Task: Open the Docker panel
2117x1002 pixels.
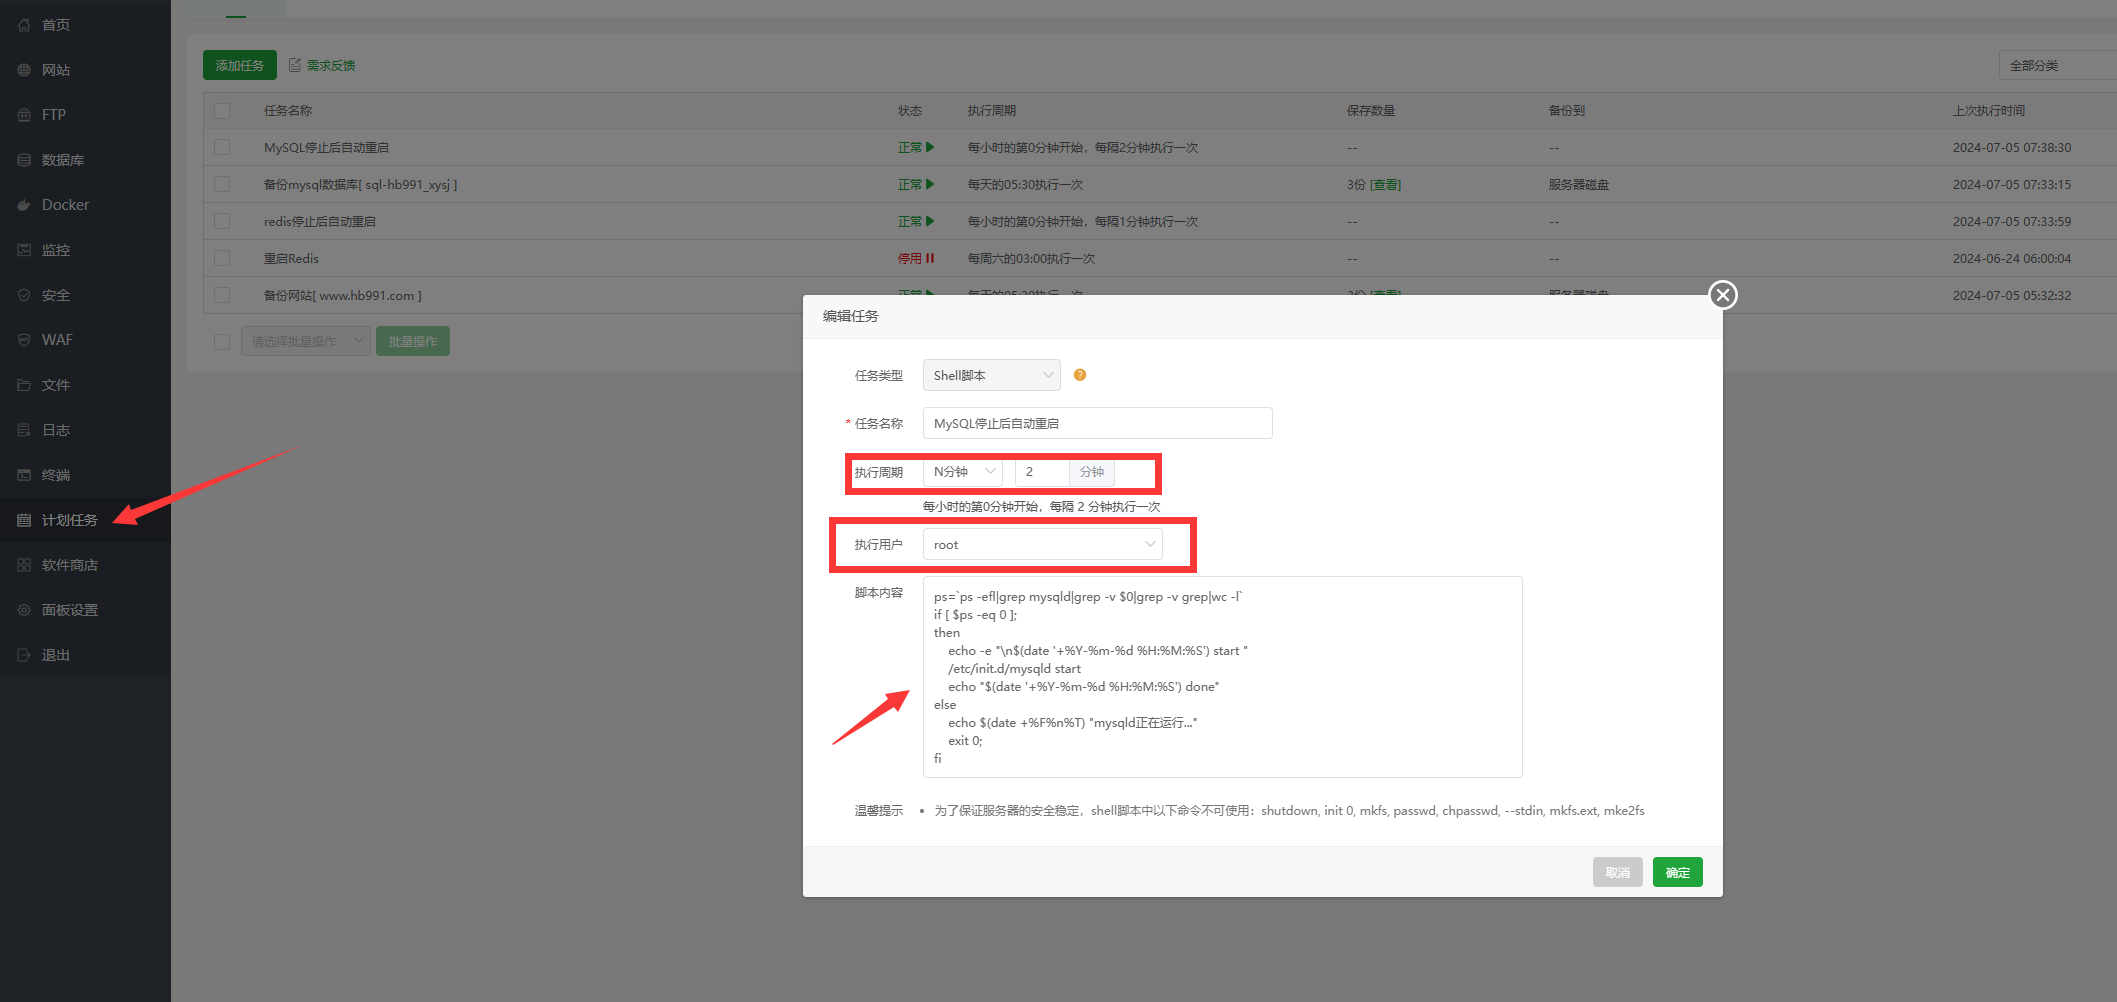Action: tap(64, 204)
